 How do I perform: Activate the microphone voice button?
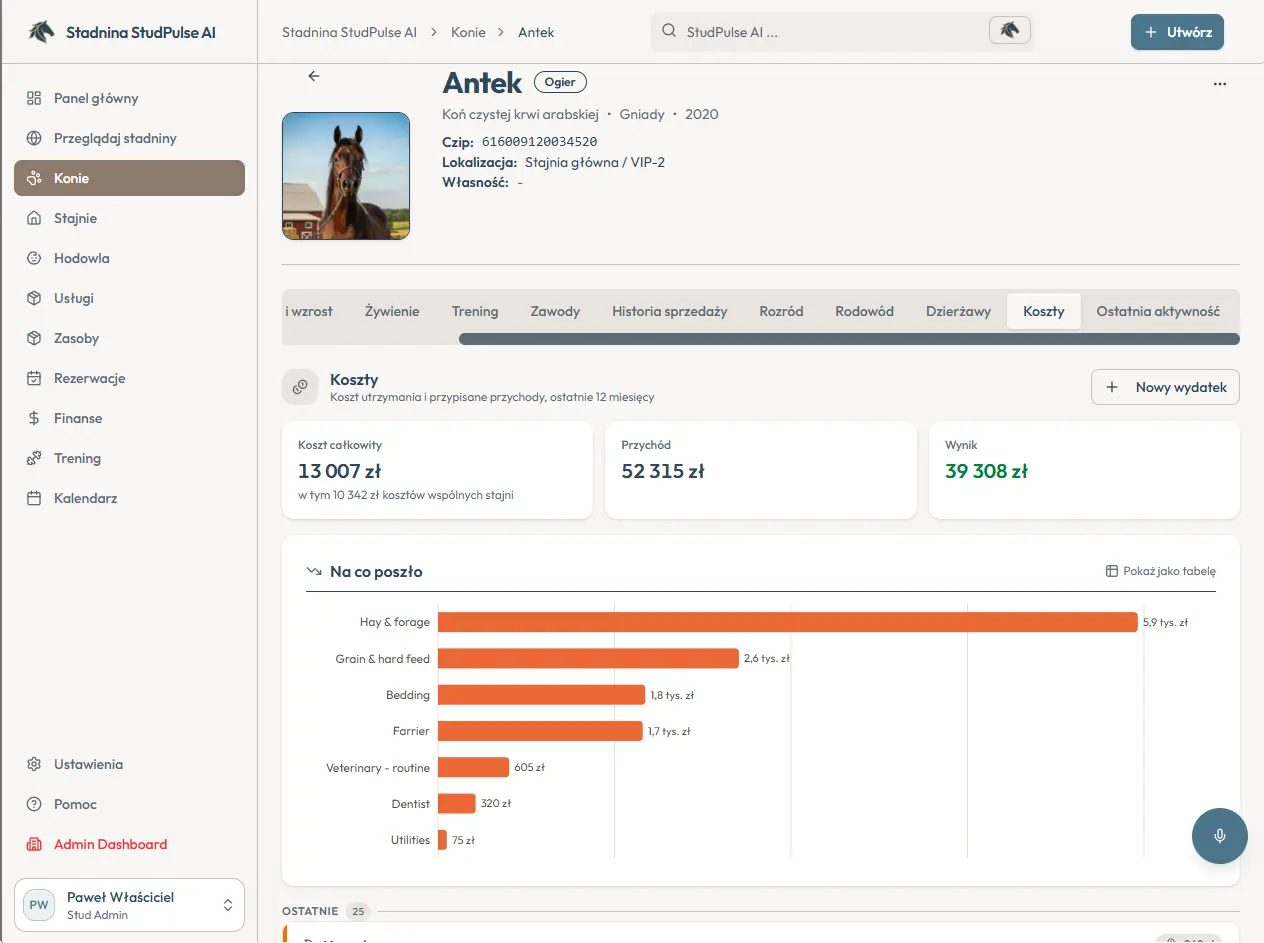pos(1220,836)
